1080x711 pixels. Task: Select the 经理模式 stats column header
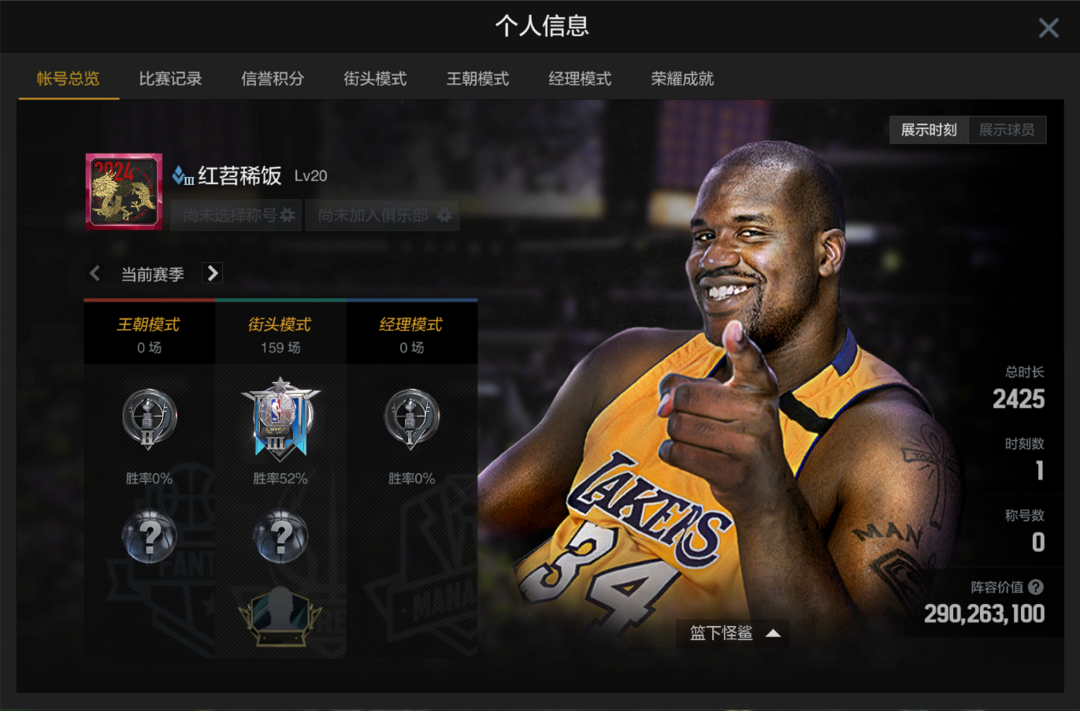tap(411, 333)
